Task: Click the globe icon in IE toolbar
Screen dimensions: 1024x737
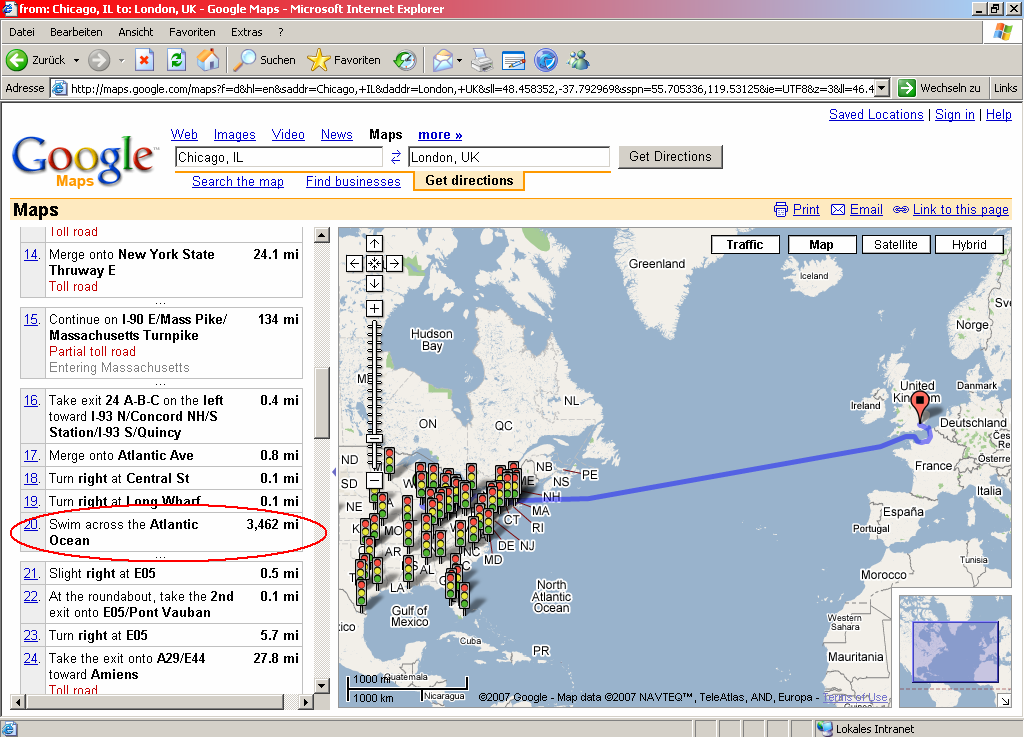Action: [545, 60]
